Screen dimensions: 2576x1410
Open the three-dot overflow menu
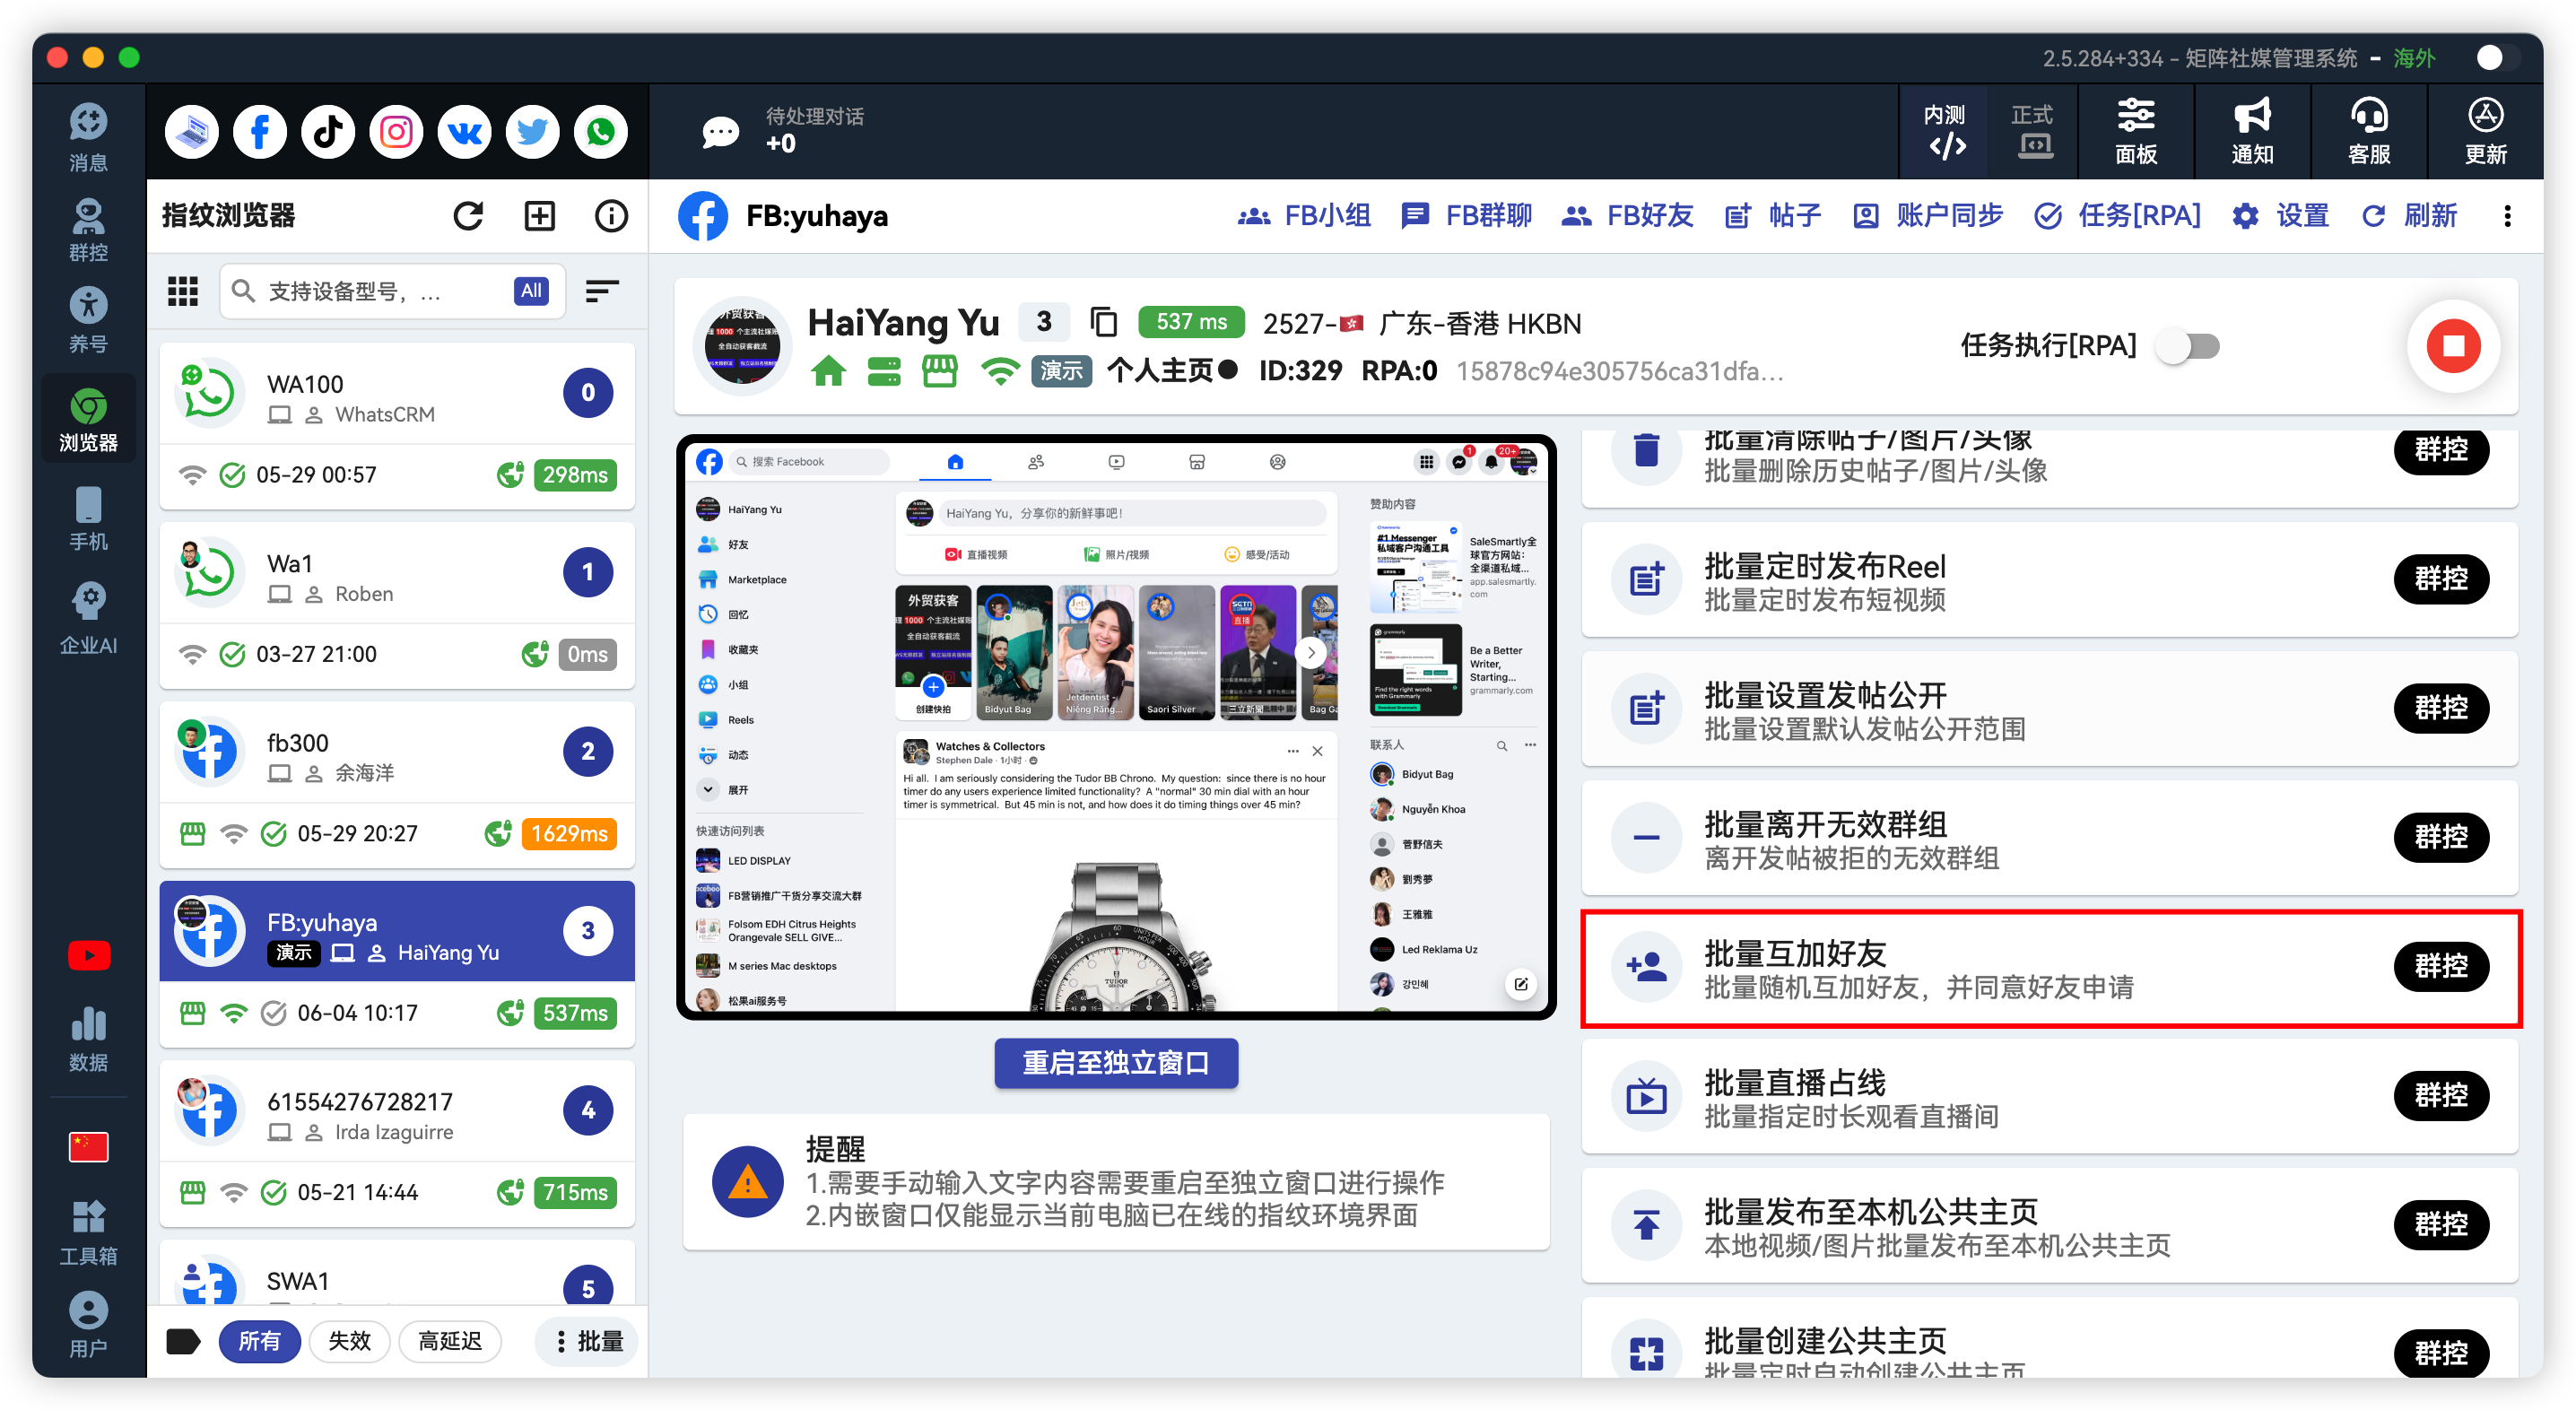pos(2507,216)
